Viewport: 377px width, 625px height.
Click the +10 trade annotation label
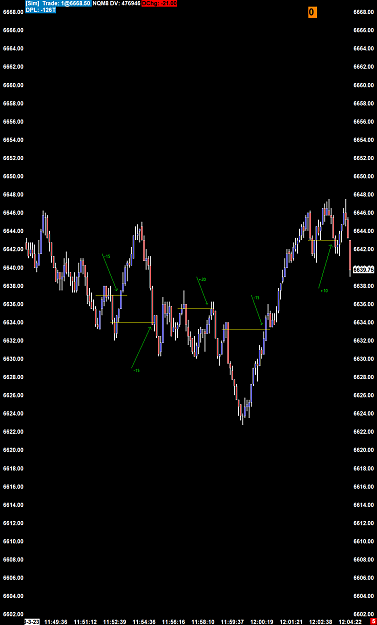324,291
